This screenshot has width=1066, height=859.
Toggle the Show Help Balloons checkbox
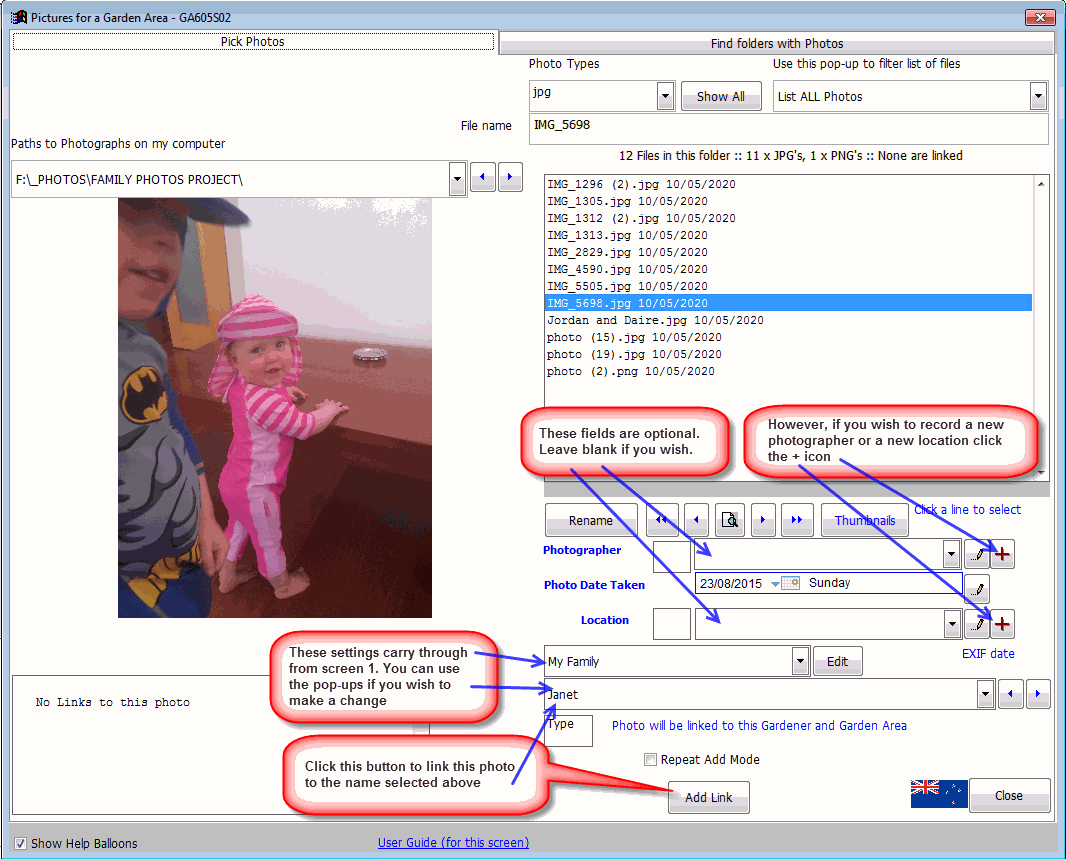20,843
